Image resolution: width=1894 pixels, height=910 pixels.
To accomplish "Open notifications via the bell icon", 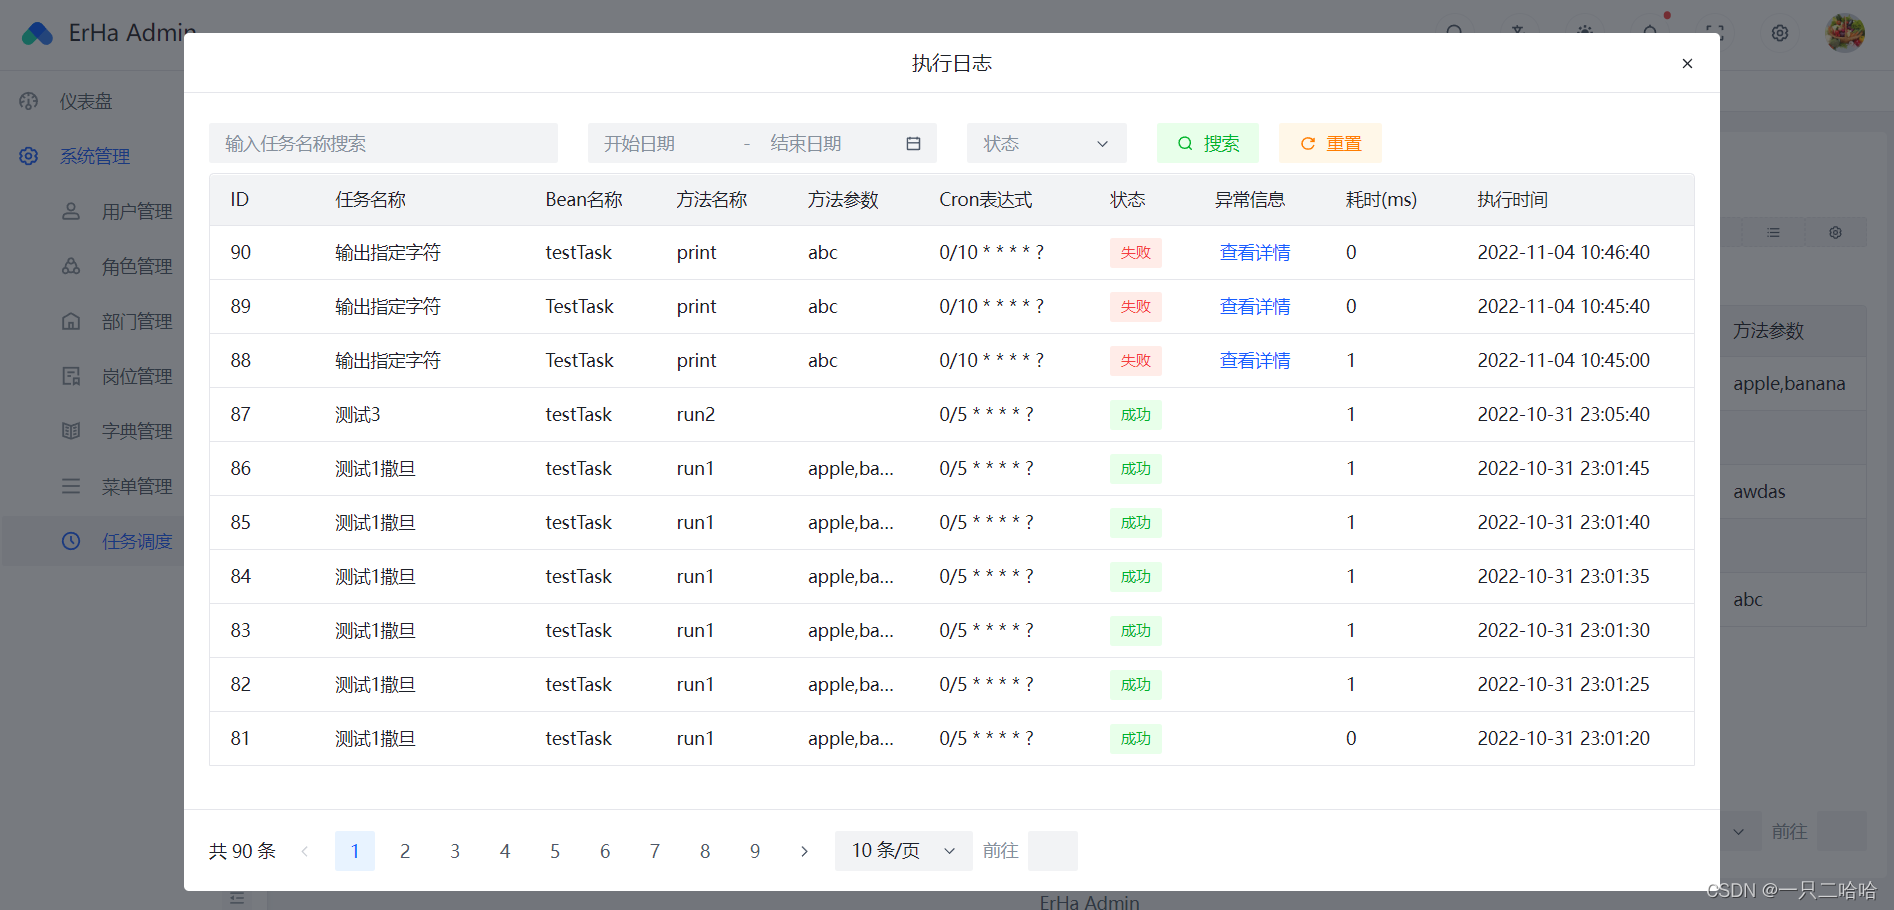I will [x=1651, y=32].
